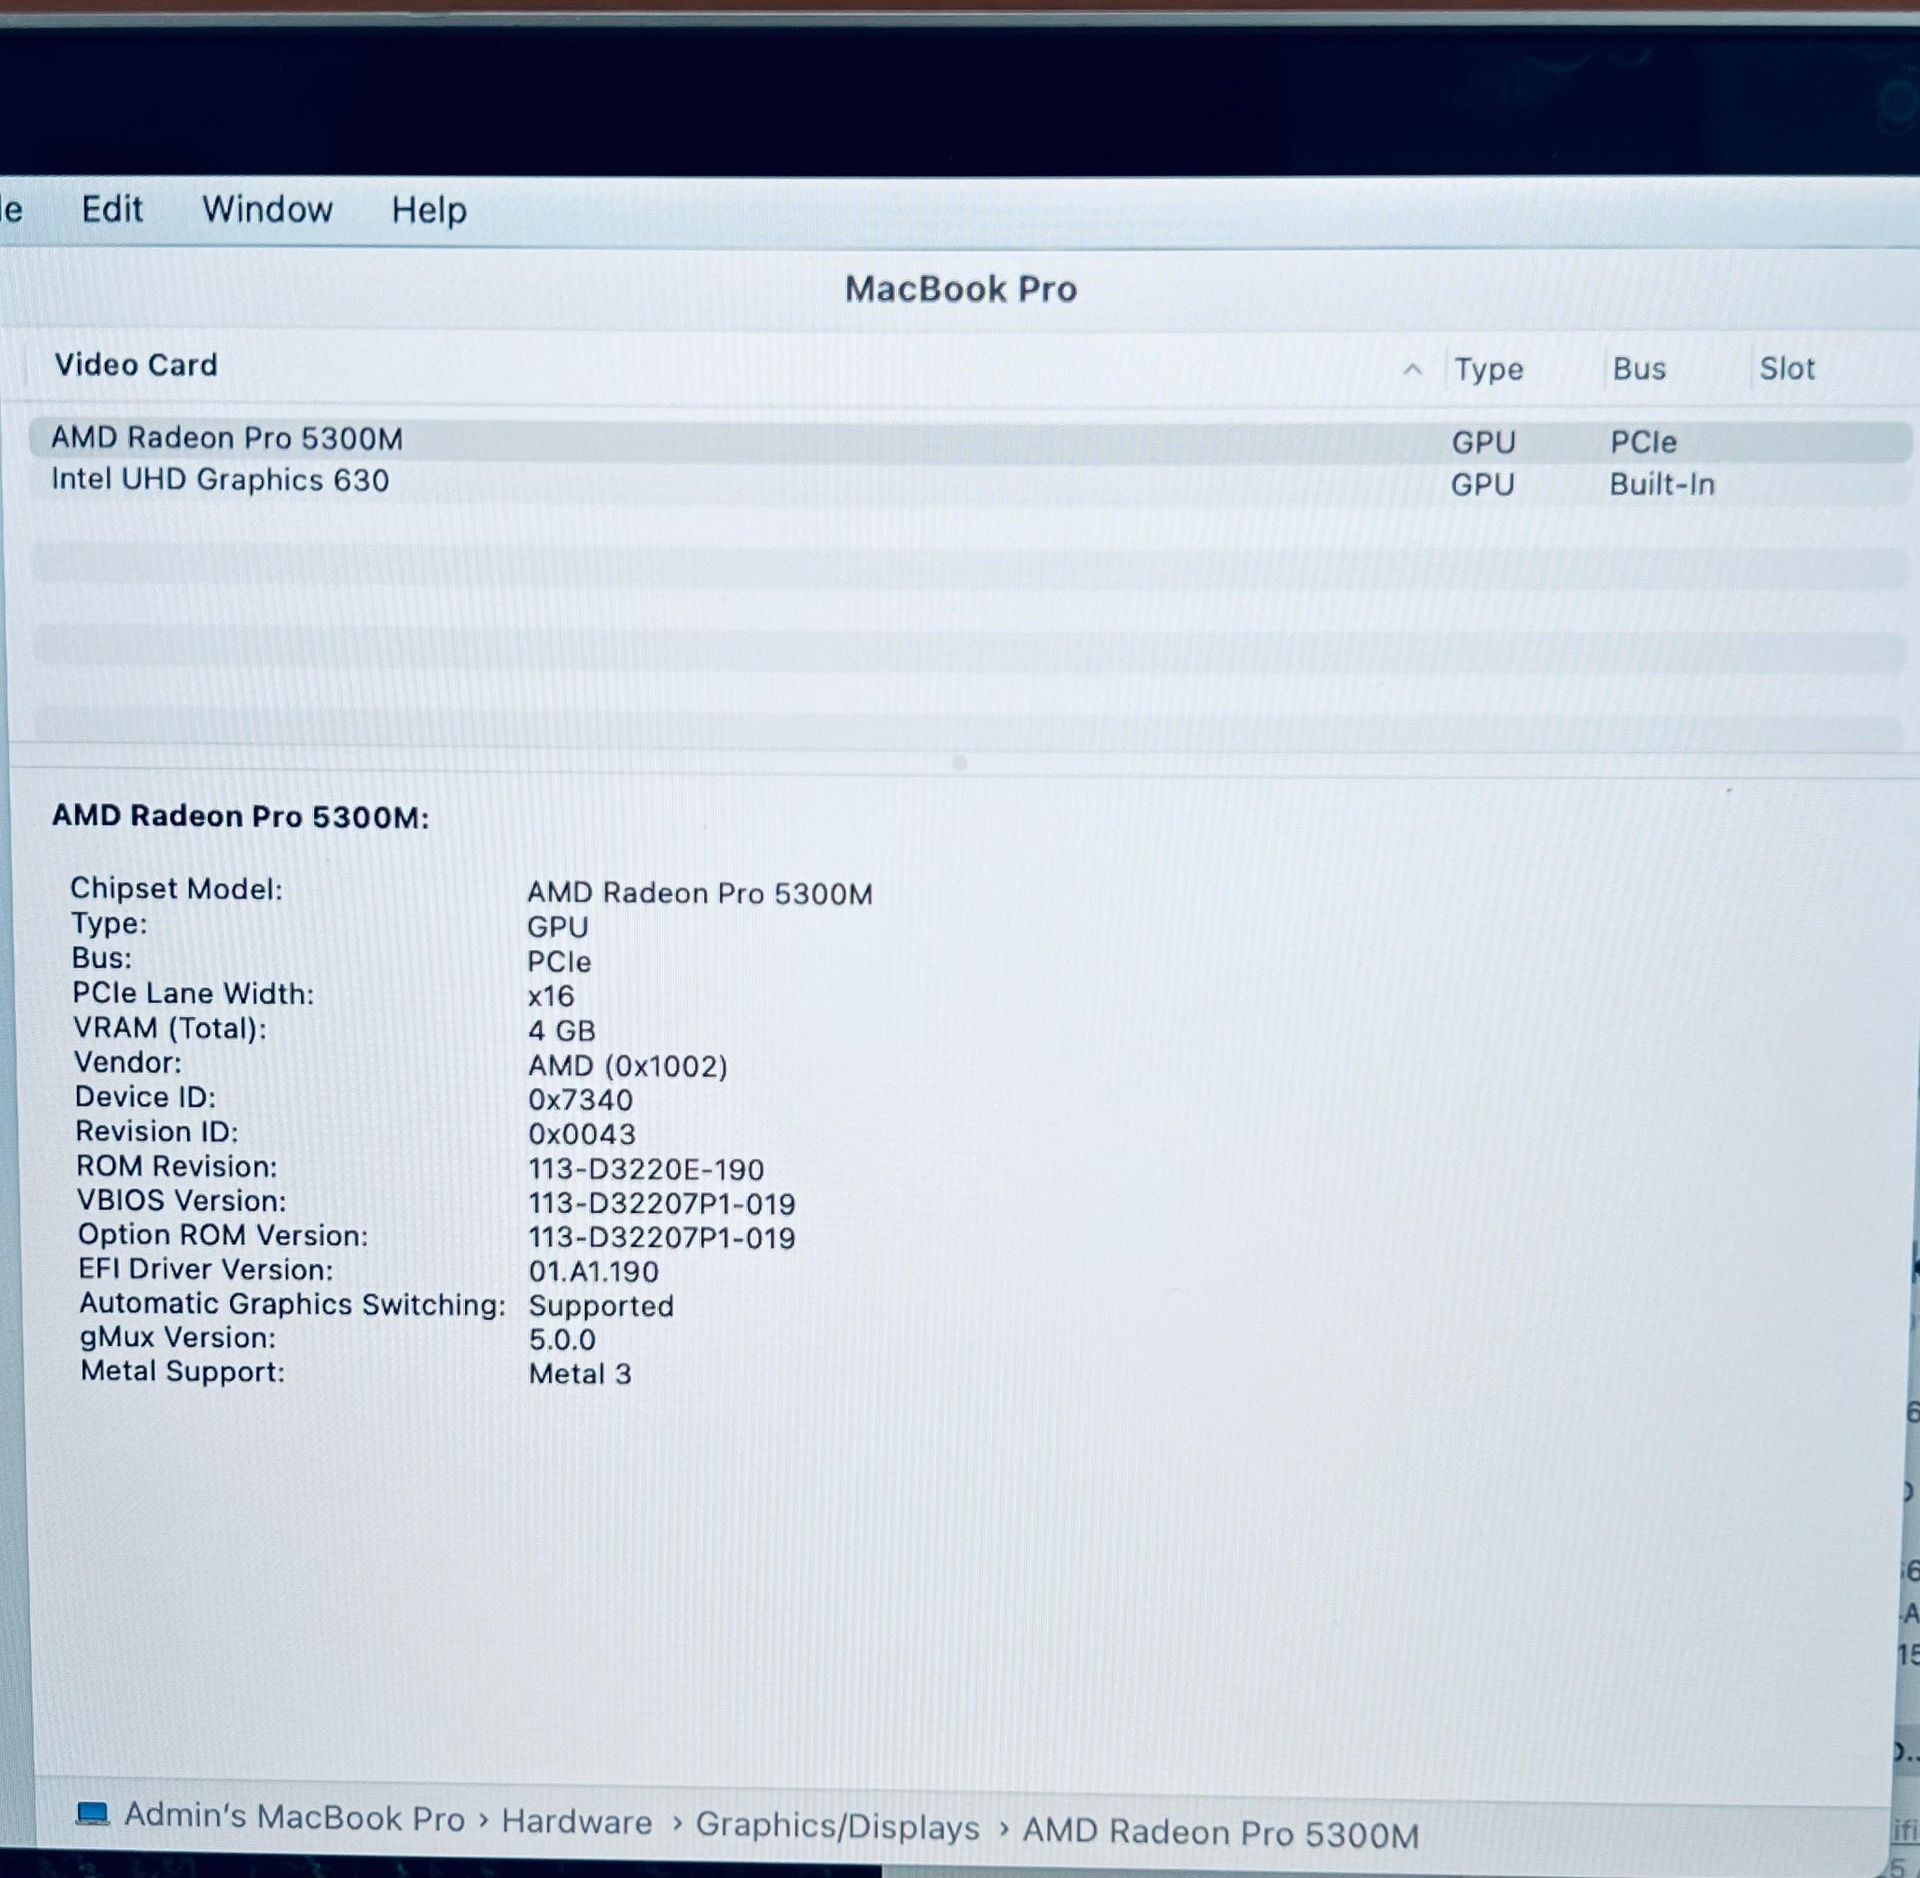Screen dimensions: 1920x1878
Task: Click the PCIe bus cell in AMD row
Action: [1643, 442]
